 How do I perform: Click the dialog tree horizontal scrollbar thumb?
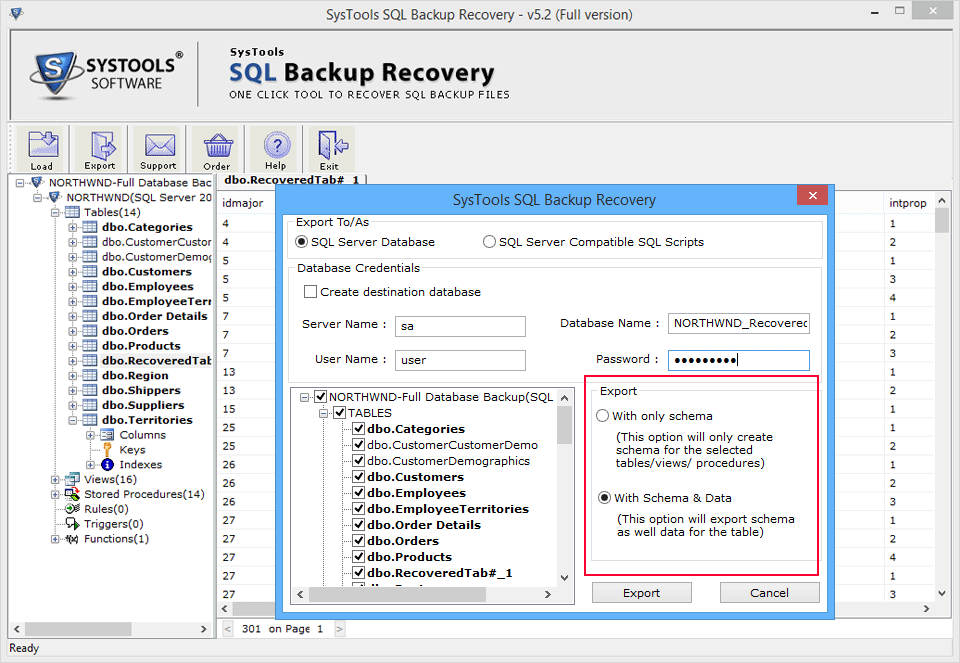[x=397, y=594]
